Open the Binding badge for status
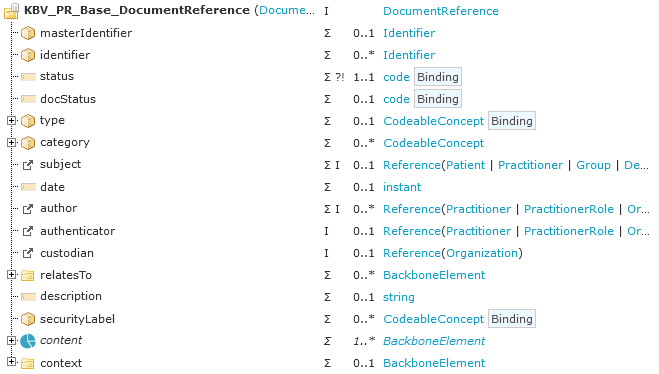This screenshot has width=659, height=374. (x=438, y=77)
